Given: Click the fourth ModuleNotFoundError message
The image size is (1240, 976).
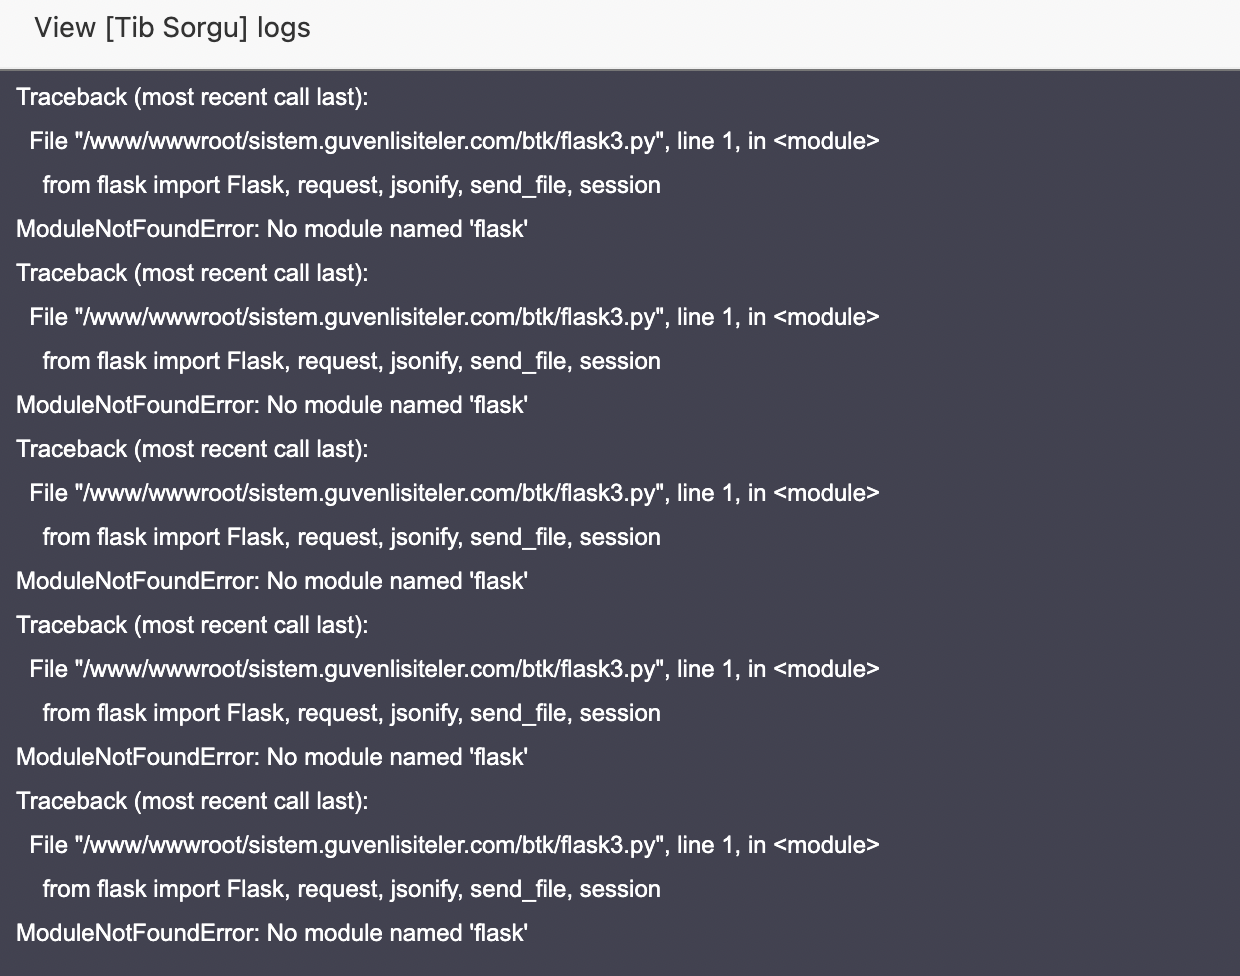Looking at the screenshot, I should [x=272, y=757].
